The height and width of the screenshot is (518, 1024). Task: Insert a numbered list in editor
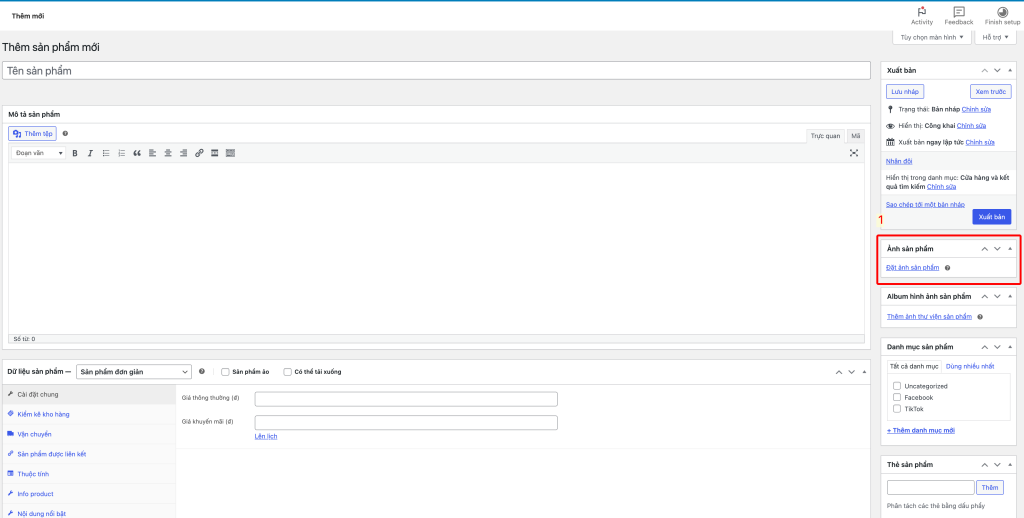click(x=121, y=153)
